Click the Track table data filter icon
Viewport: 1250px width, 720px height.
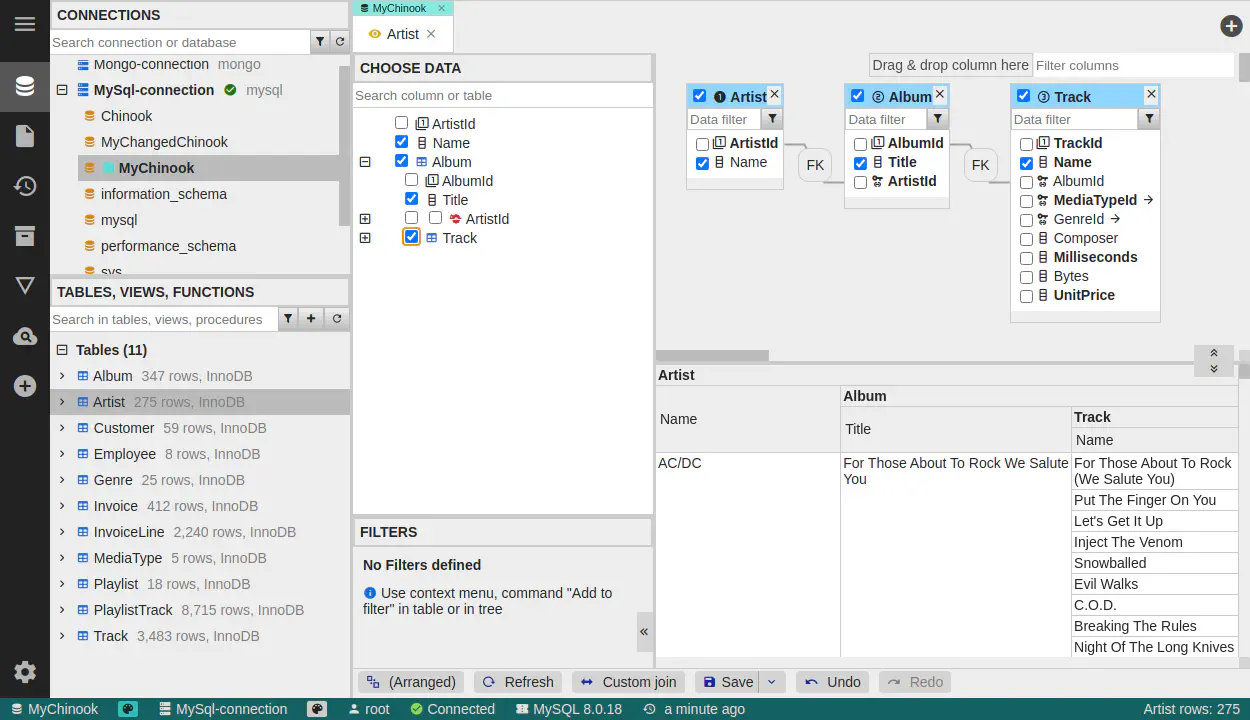[1149, 119]
